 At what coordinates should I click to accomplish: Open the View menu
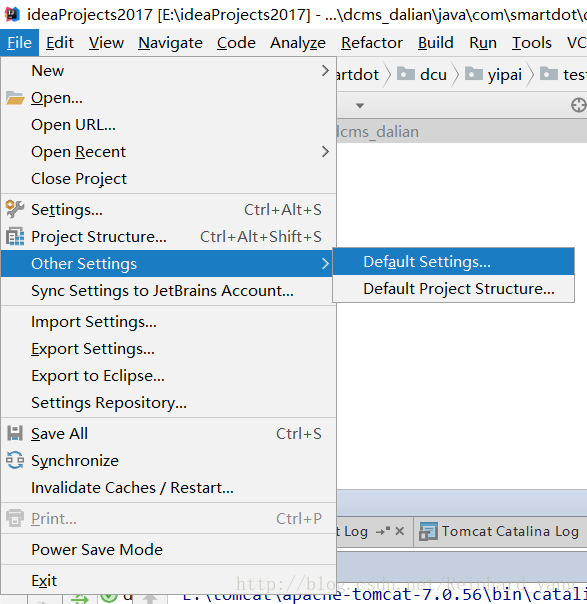click(106, 43)
